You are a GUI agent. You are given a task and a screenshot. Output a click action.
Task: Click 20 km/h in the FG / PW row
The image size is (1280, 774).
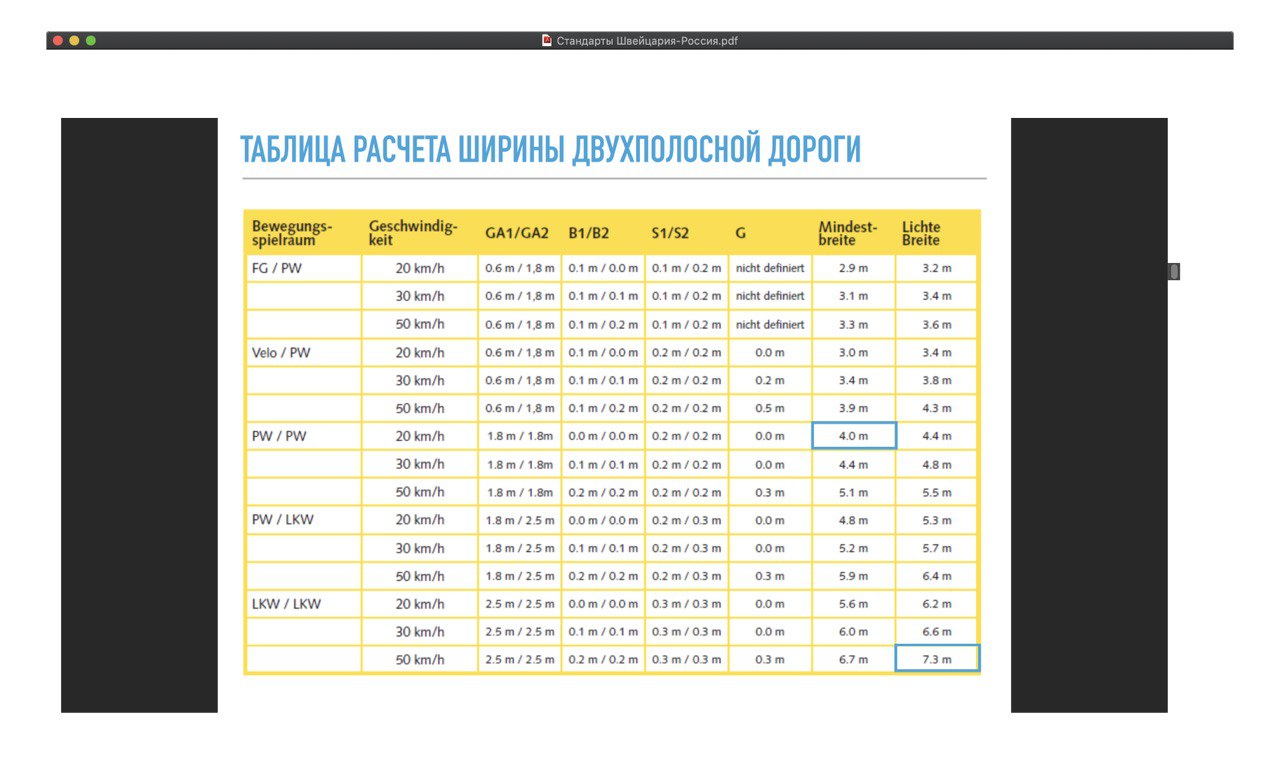click(x=420, y=268)
